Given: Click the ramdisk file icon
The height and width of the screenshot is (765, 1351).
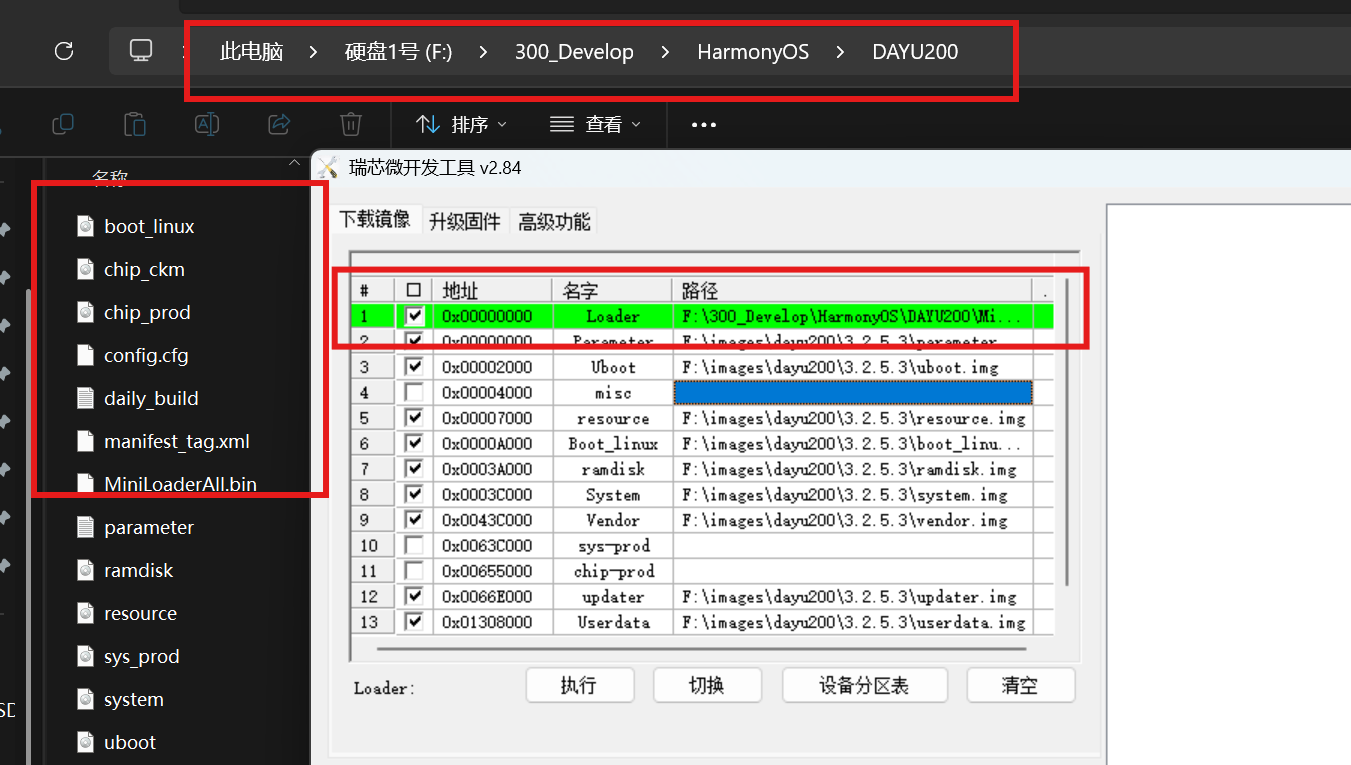Looking at the screenshot, I should point(86,570).
